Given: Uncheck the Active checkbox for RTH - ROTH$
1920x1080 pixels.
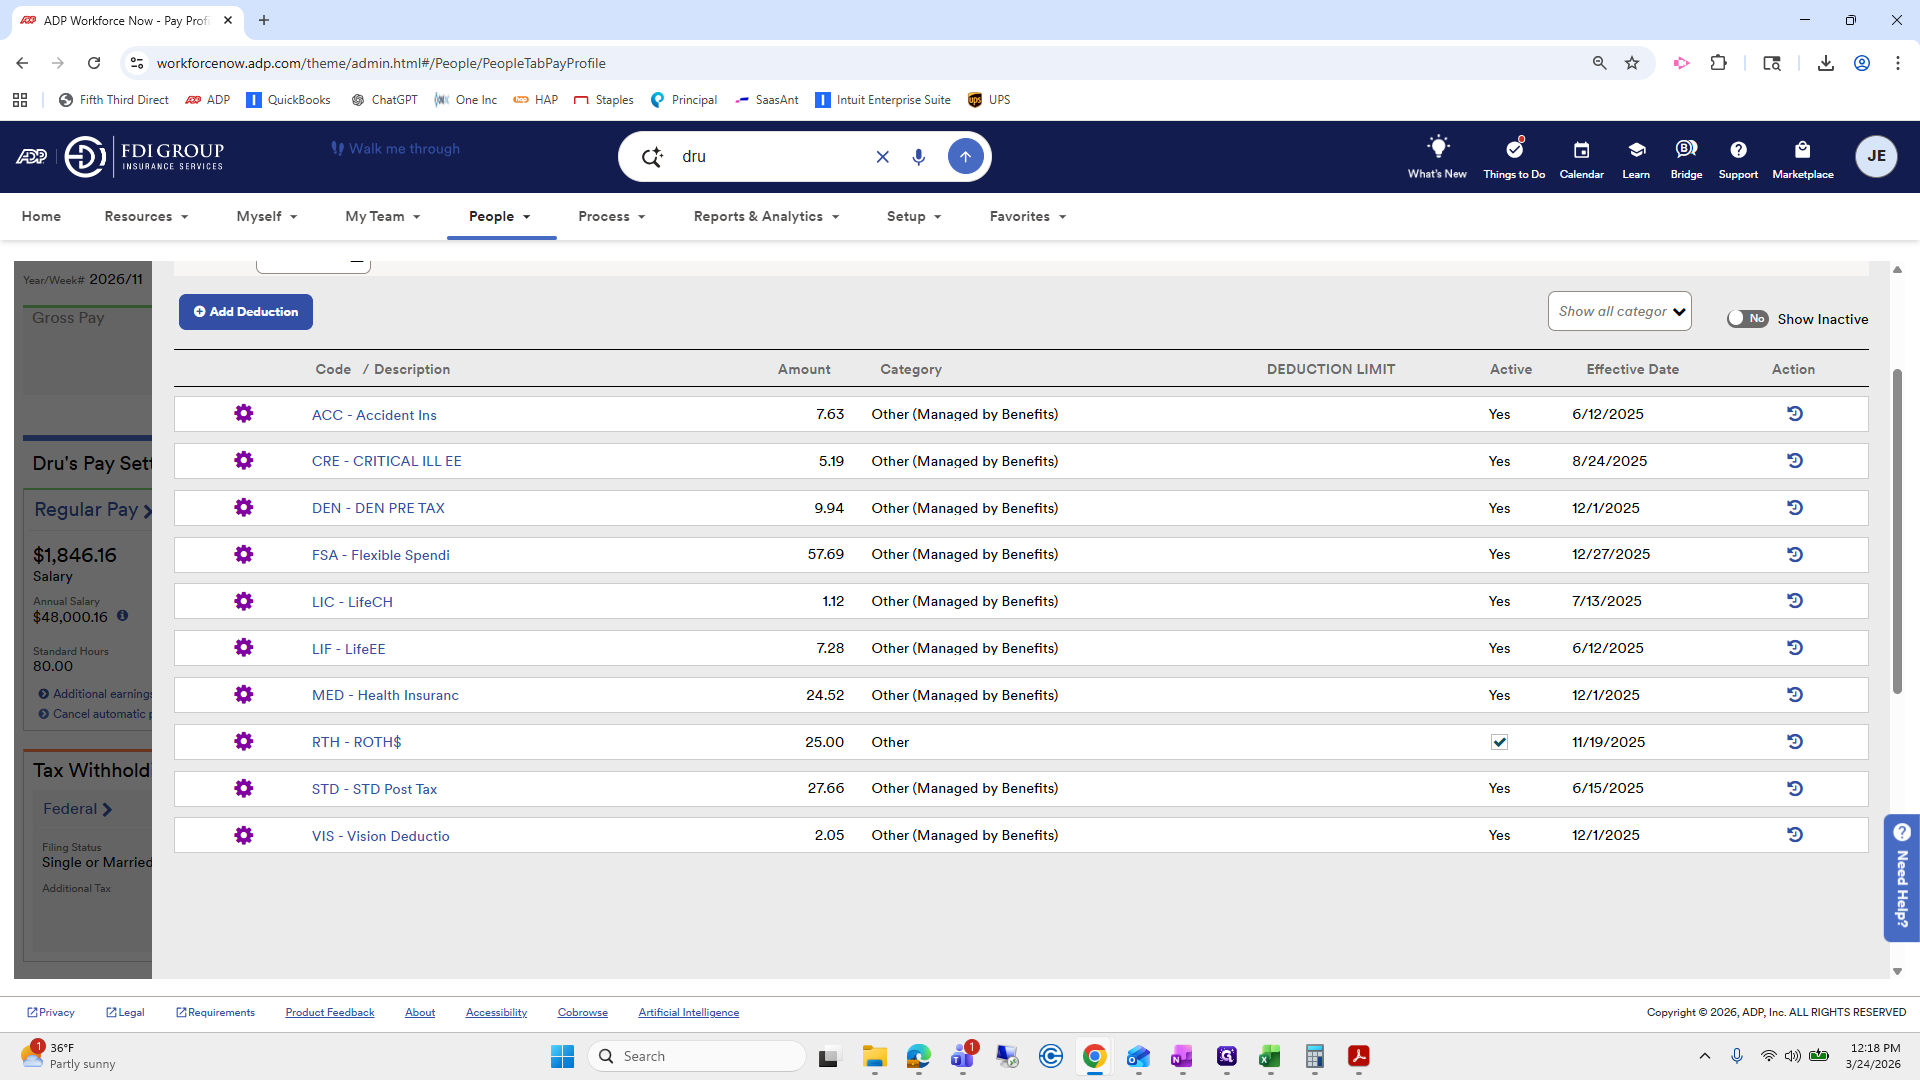Looking at the screenshot, I should pos(1499,742).
